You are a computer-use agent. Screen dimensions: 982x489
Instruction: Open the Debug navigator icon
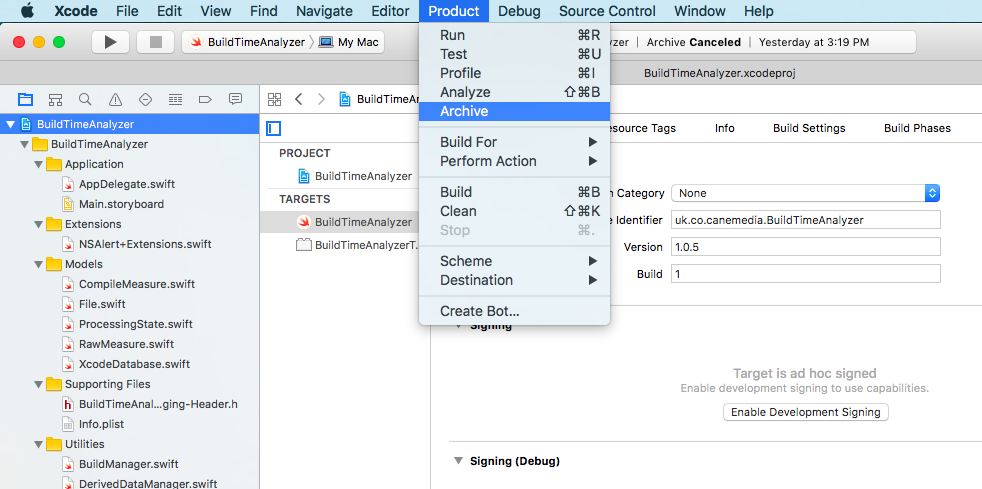point(175,99)
